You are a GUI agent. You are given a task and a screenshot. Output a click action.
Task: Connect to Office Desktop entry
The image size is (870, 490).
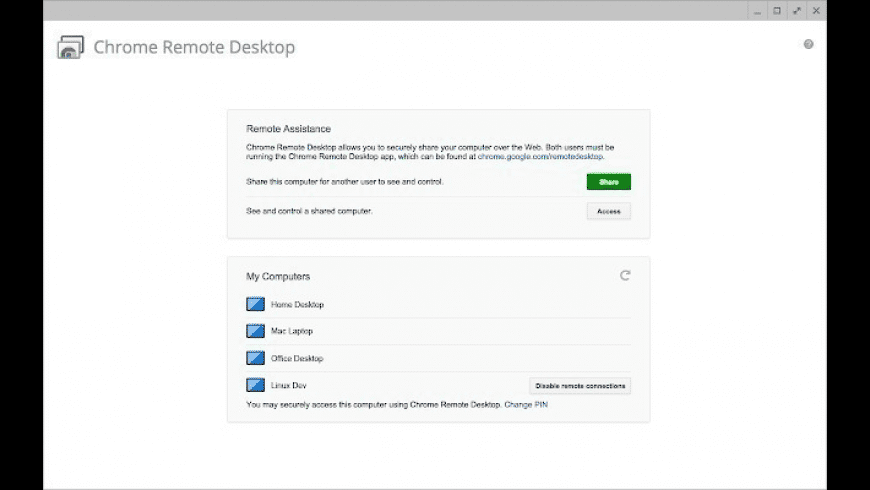coord(438,358)
